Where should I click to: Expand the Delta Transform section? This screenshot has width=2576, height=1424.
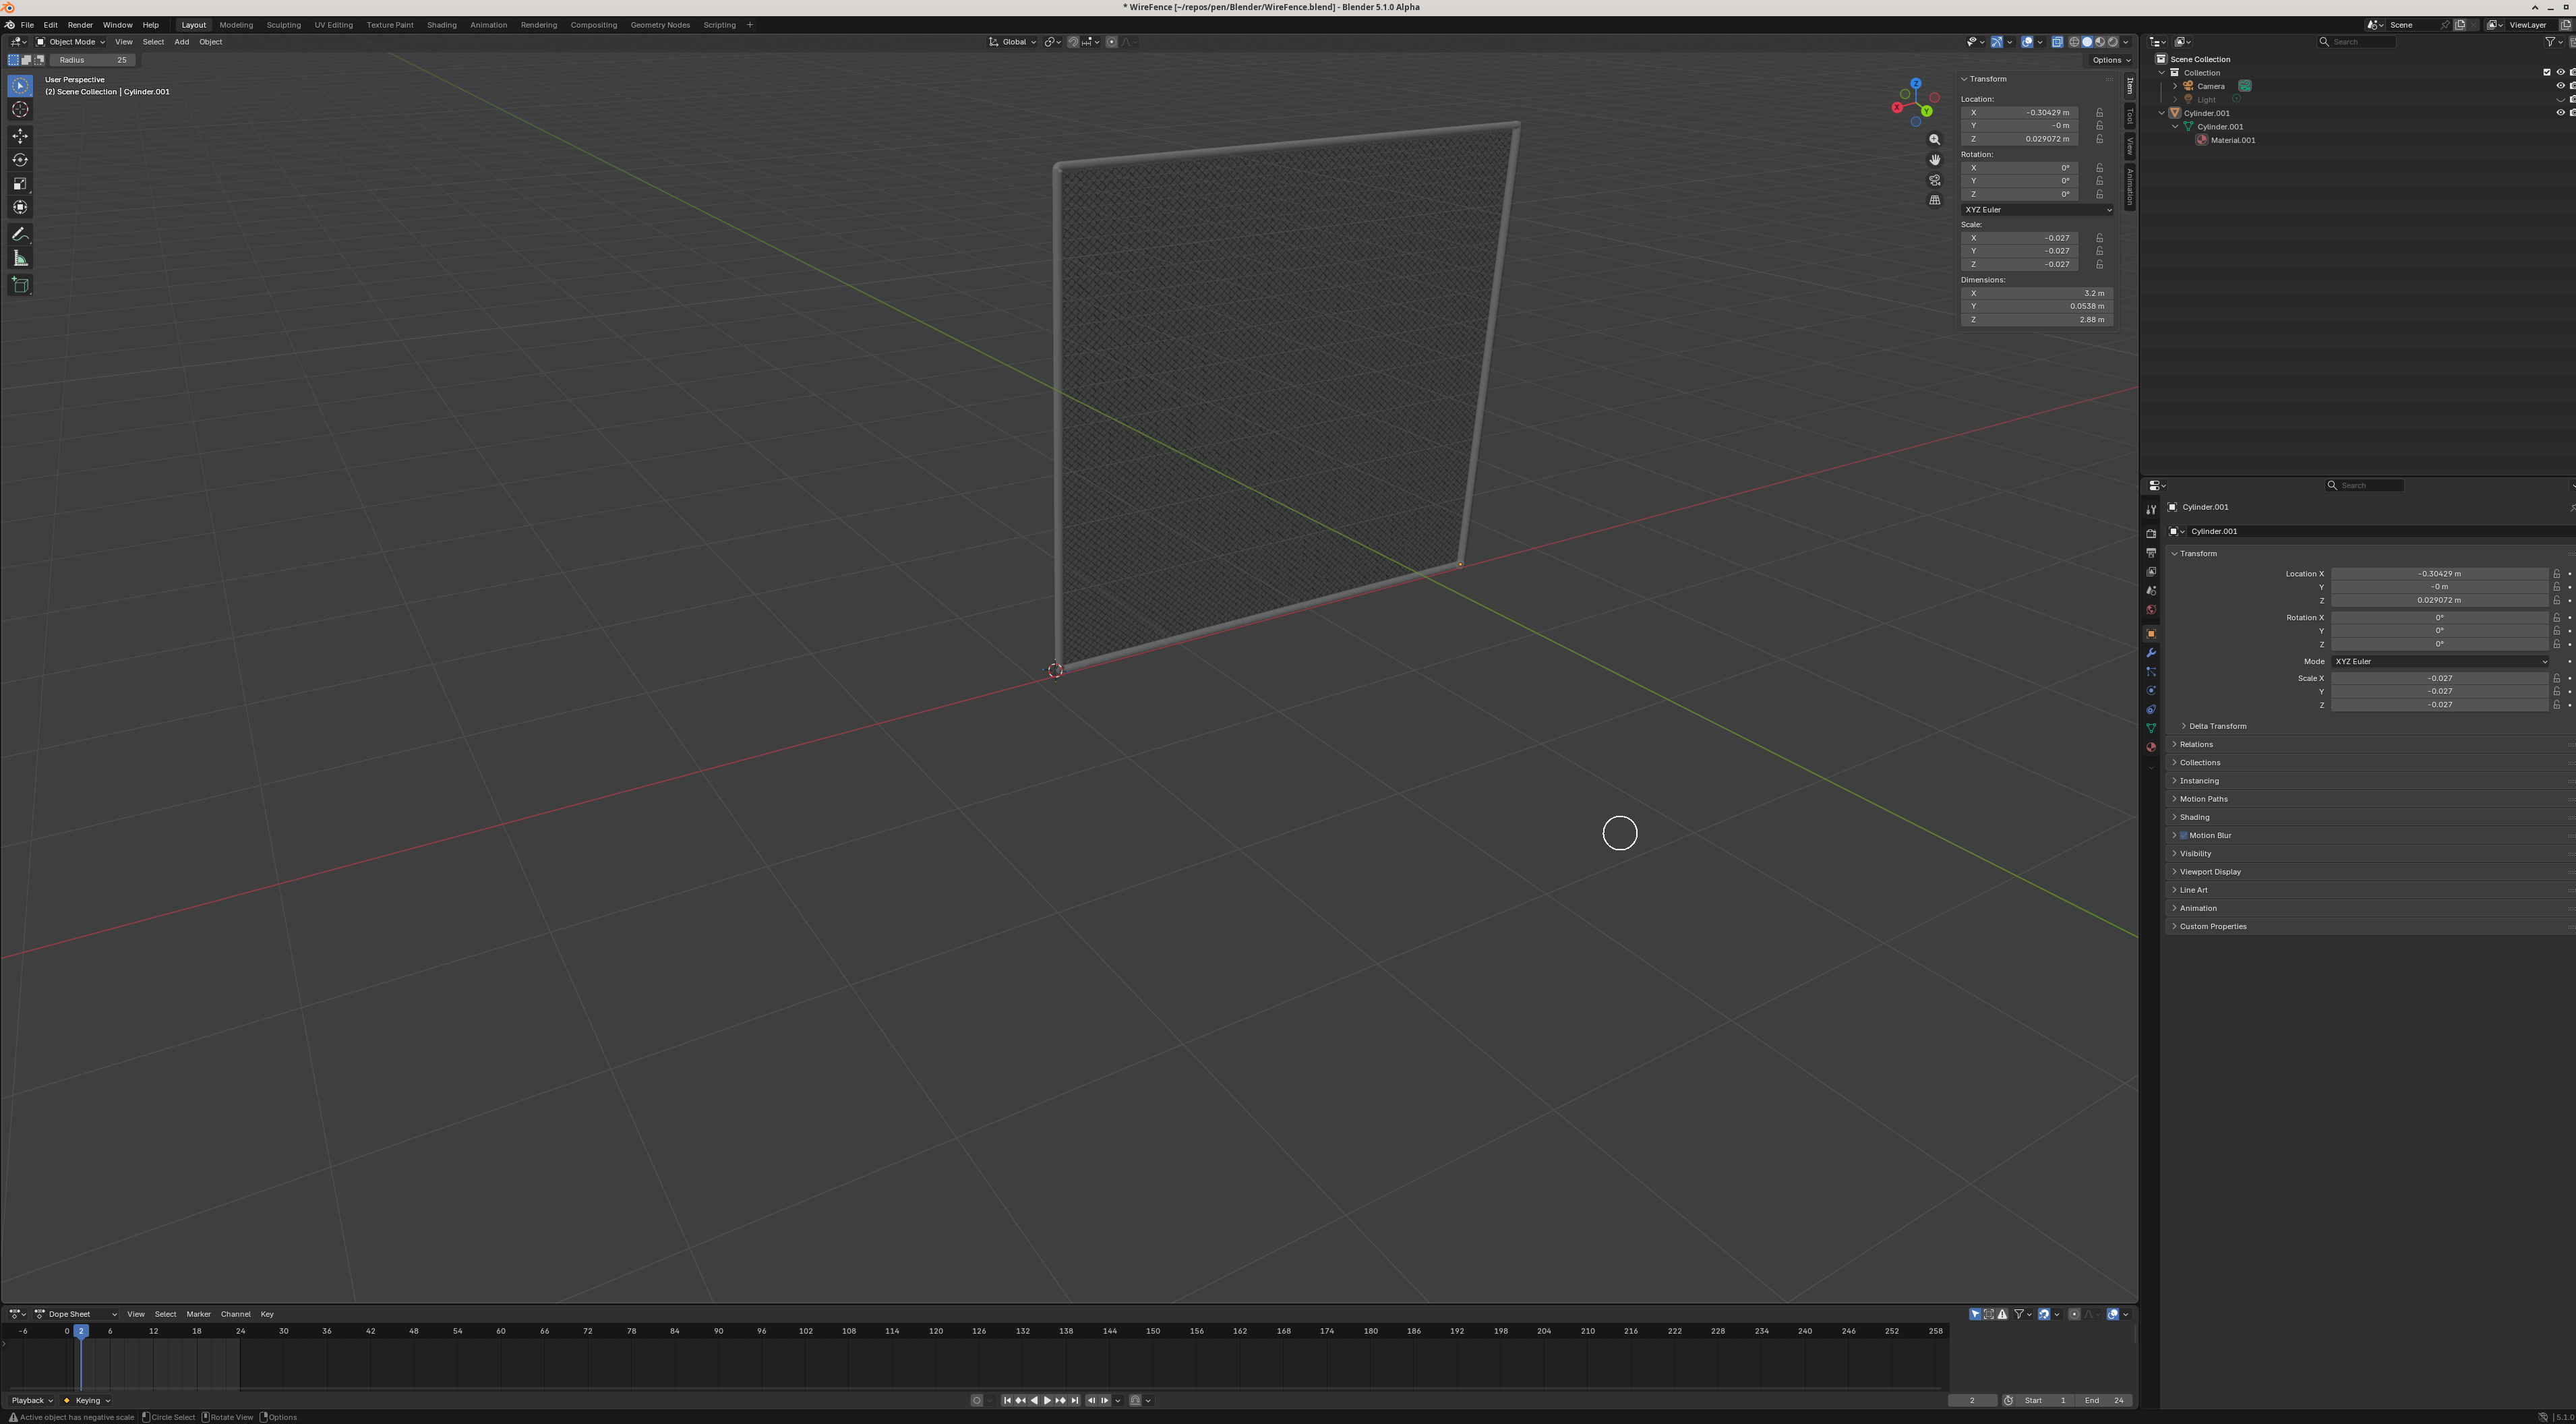tap(2217, 726)
